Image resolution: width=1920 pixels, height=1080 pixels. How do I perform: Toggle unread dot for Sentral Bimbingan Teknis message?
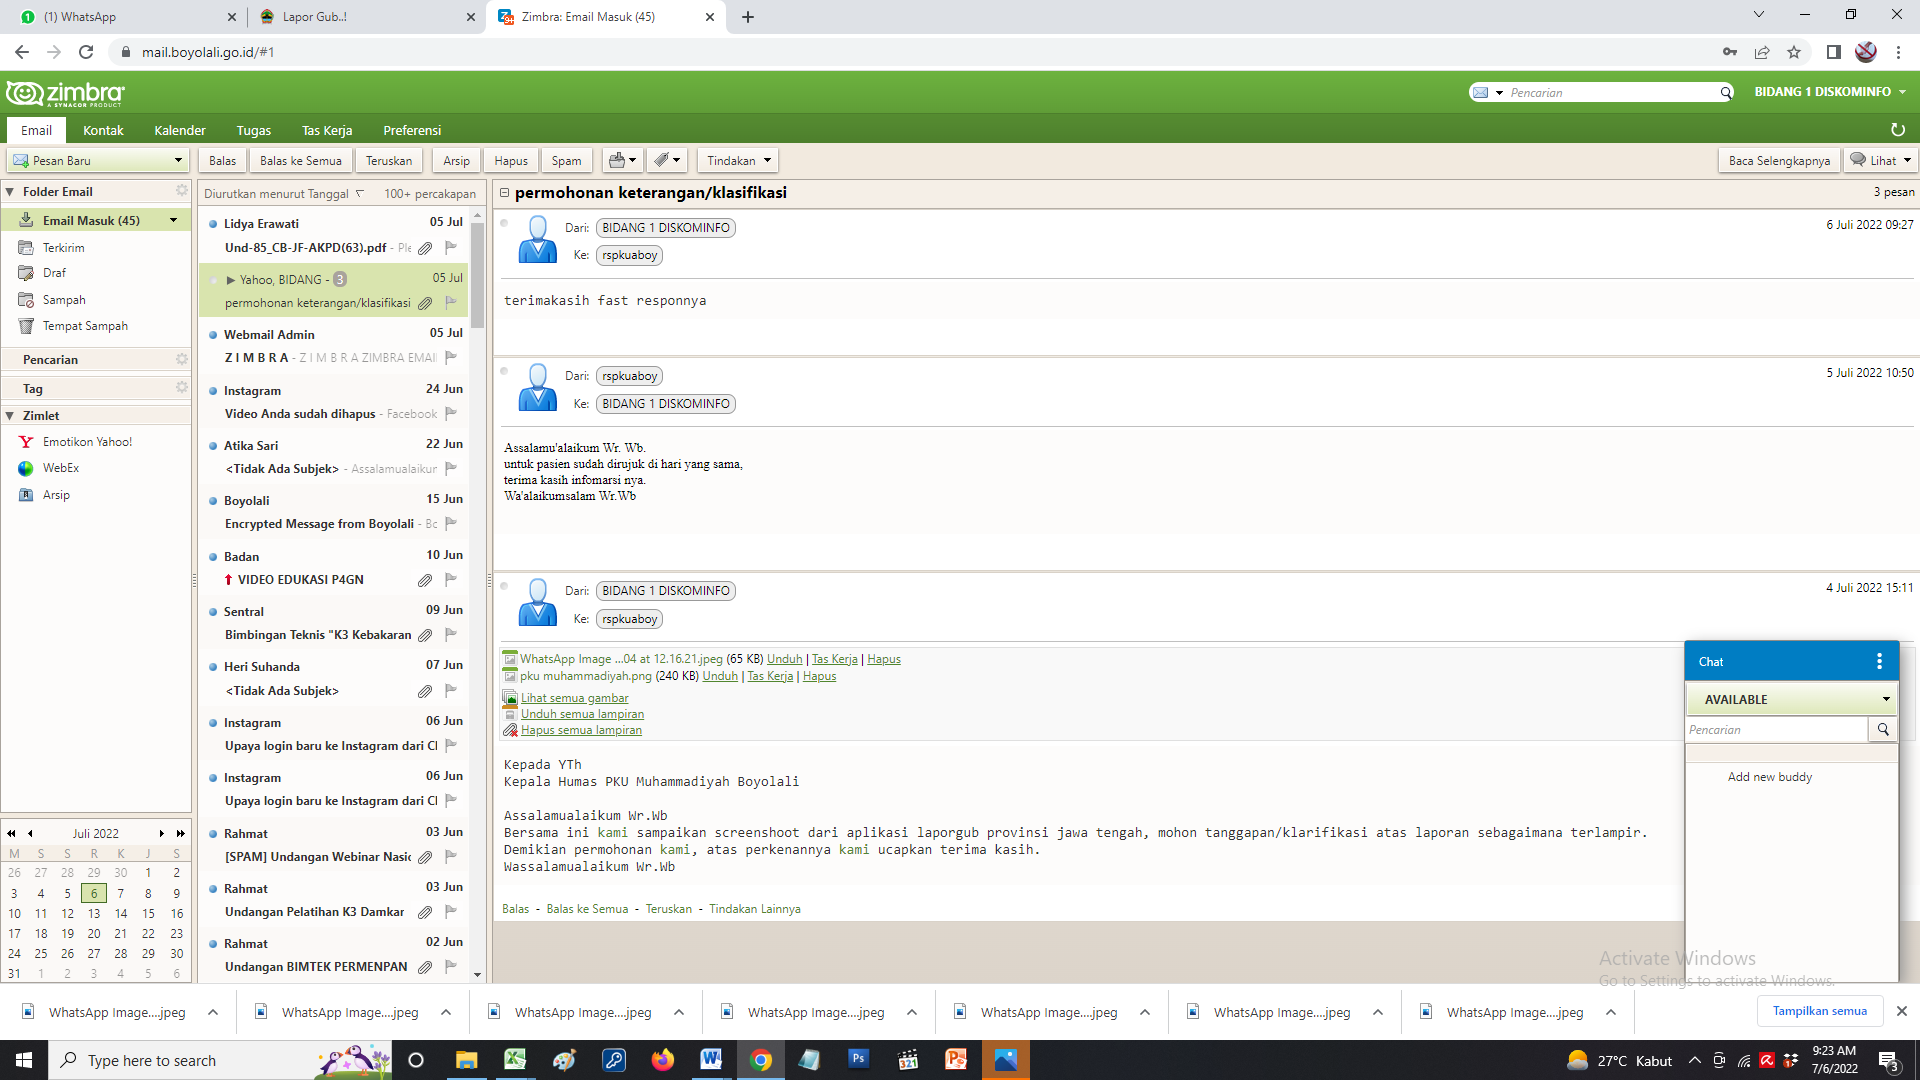213,612
